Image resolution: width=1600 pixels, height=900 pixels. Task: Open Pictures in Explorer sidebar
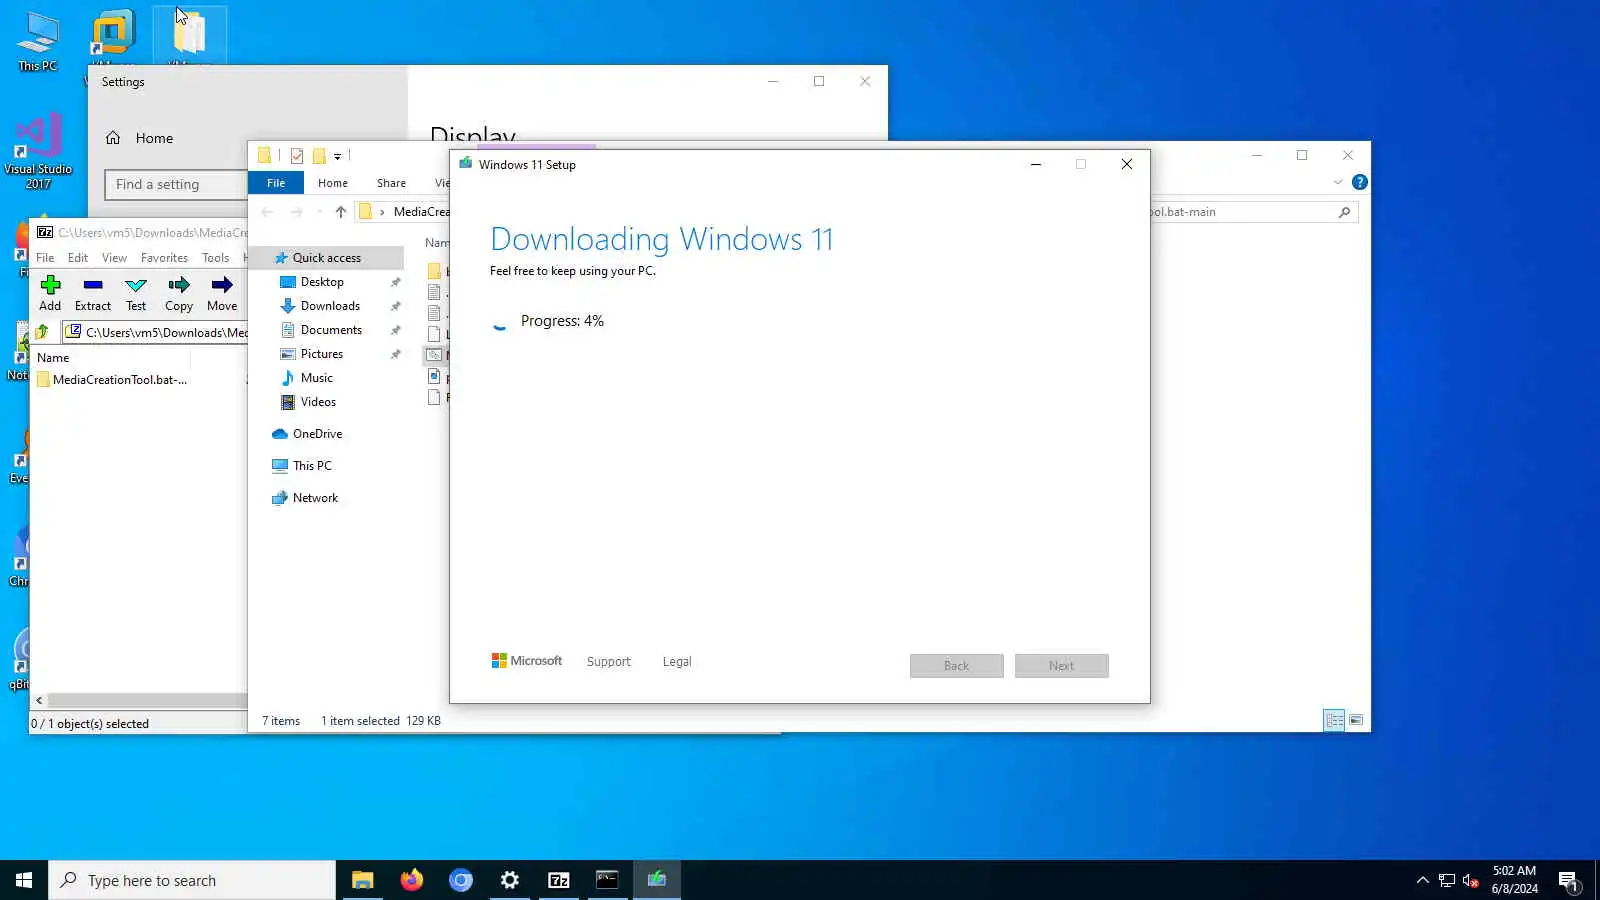[x=322, y=354]
